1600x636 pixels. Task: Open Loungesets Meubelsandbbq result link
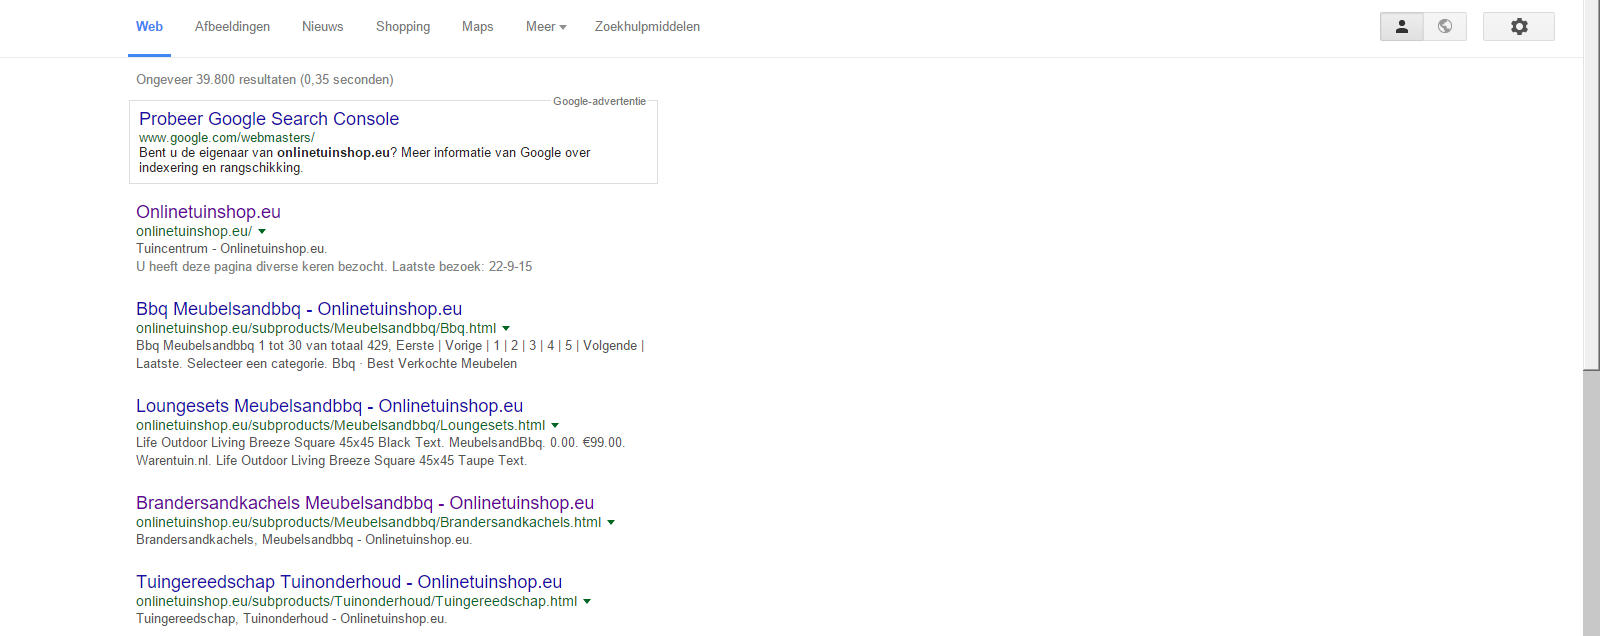330,406
